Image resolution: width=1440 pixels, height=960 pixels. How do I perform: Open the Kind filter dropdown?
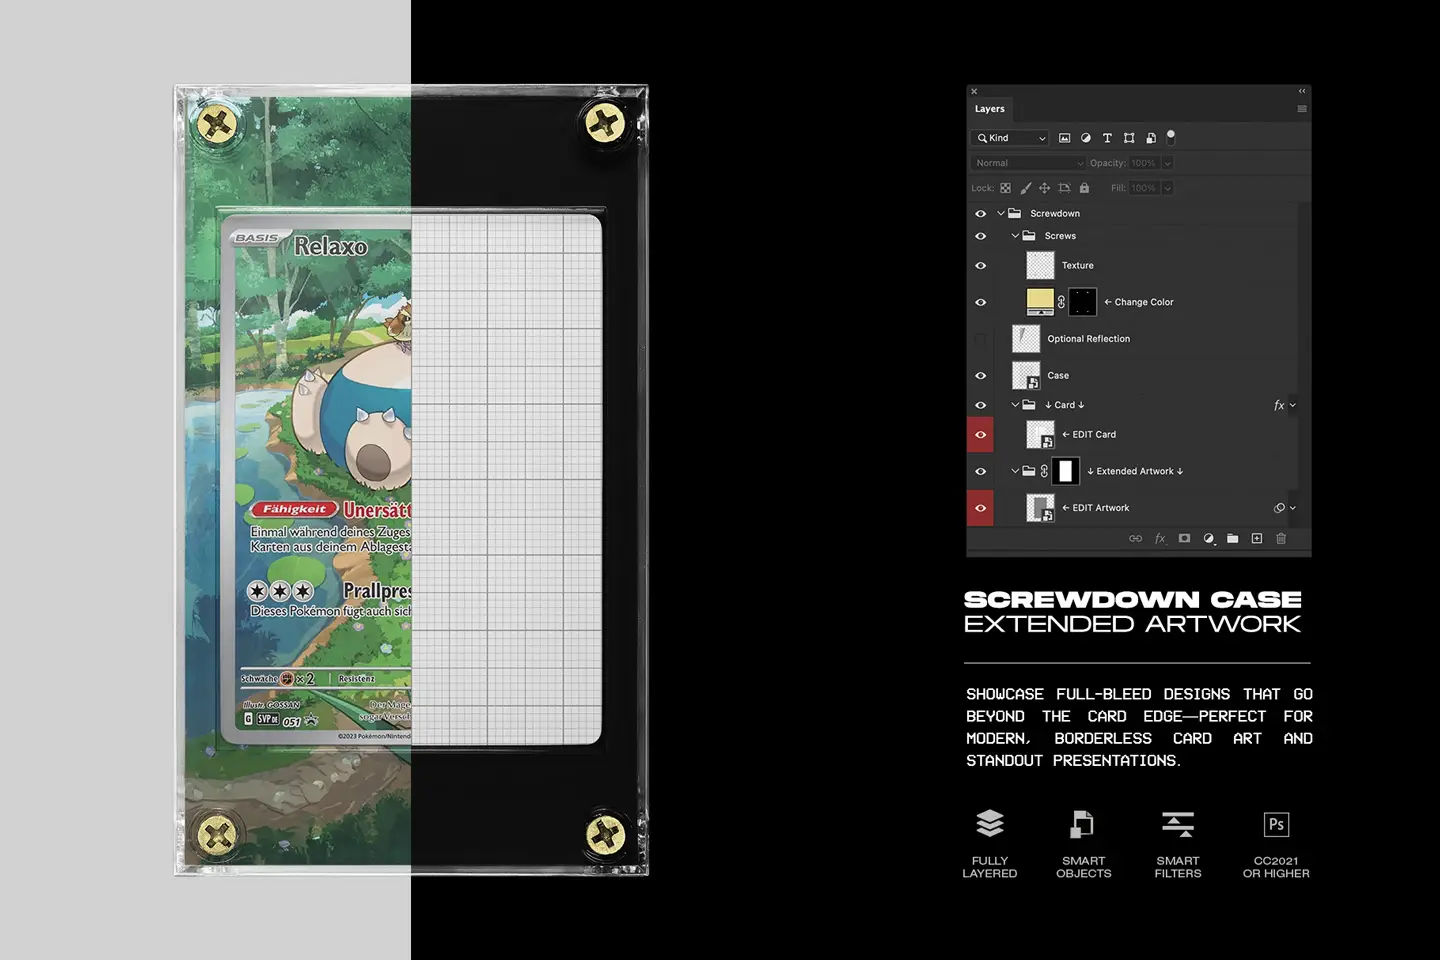pyautogui.click(x=1009, y=138)
